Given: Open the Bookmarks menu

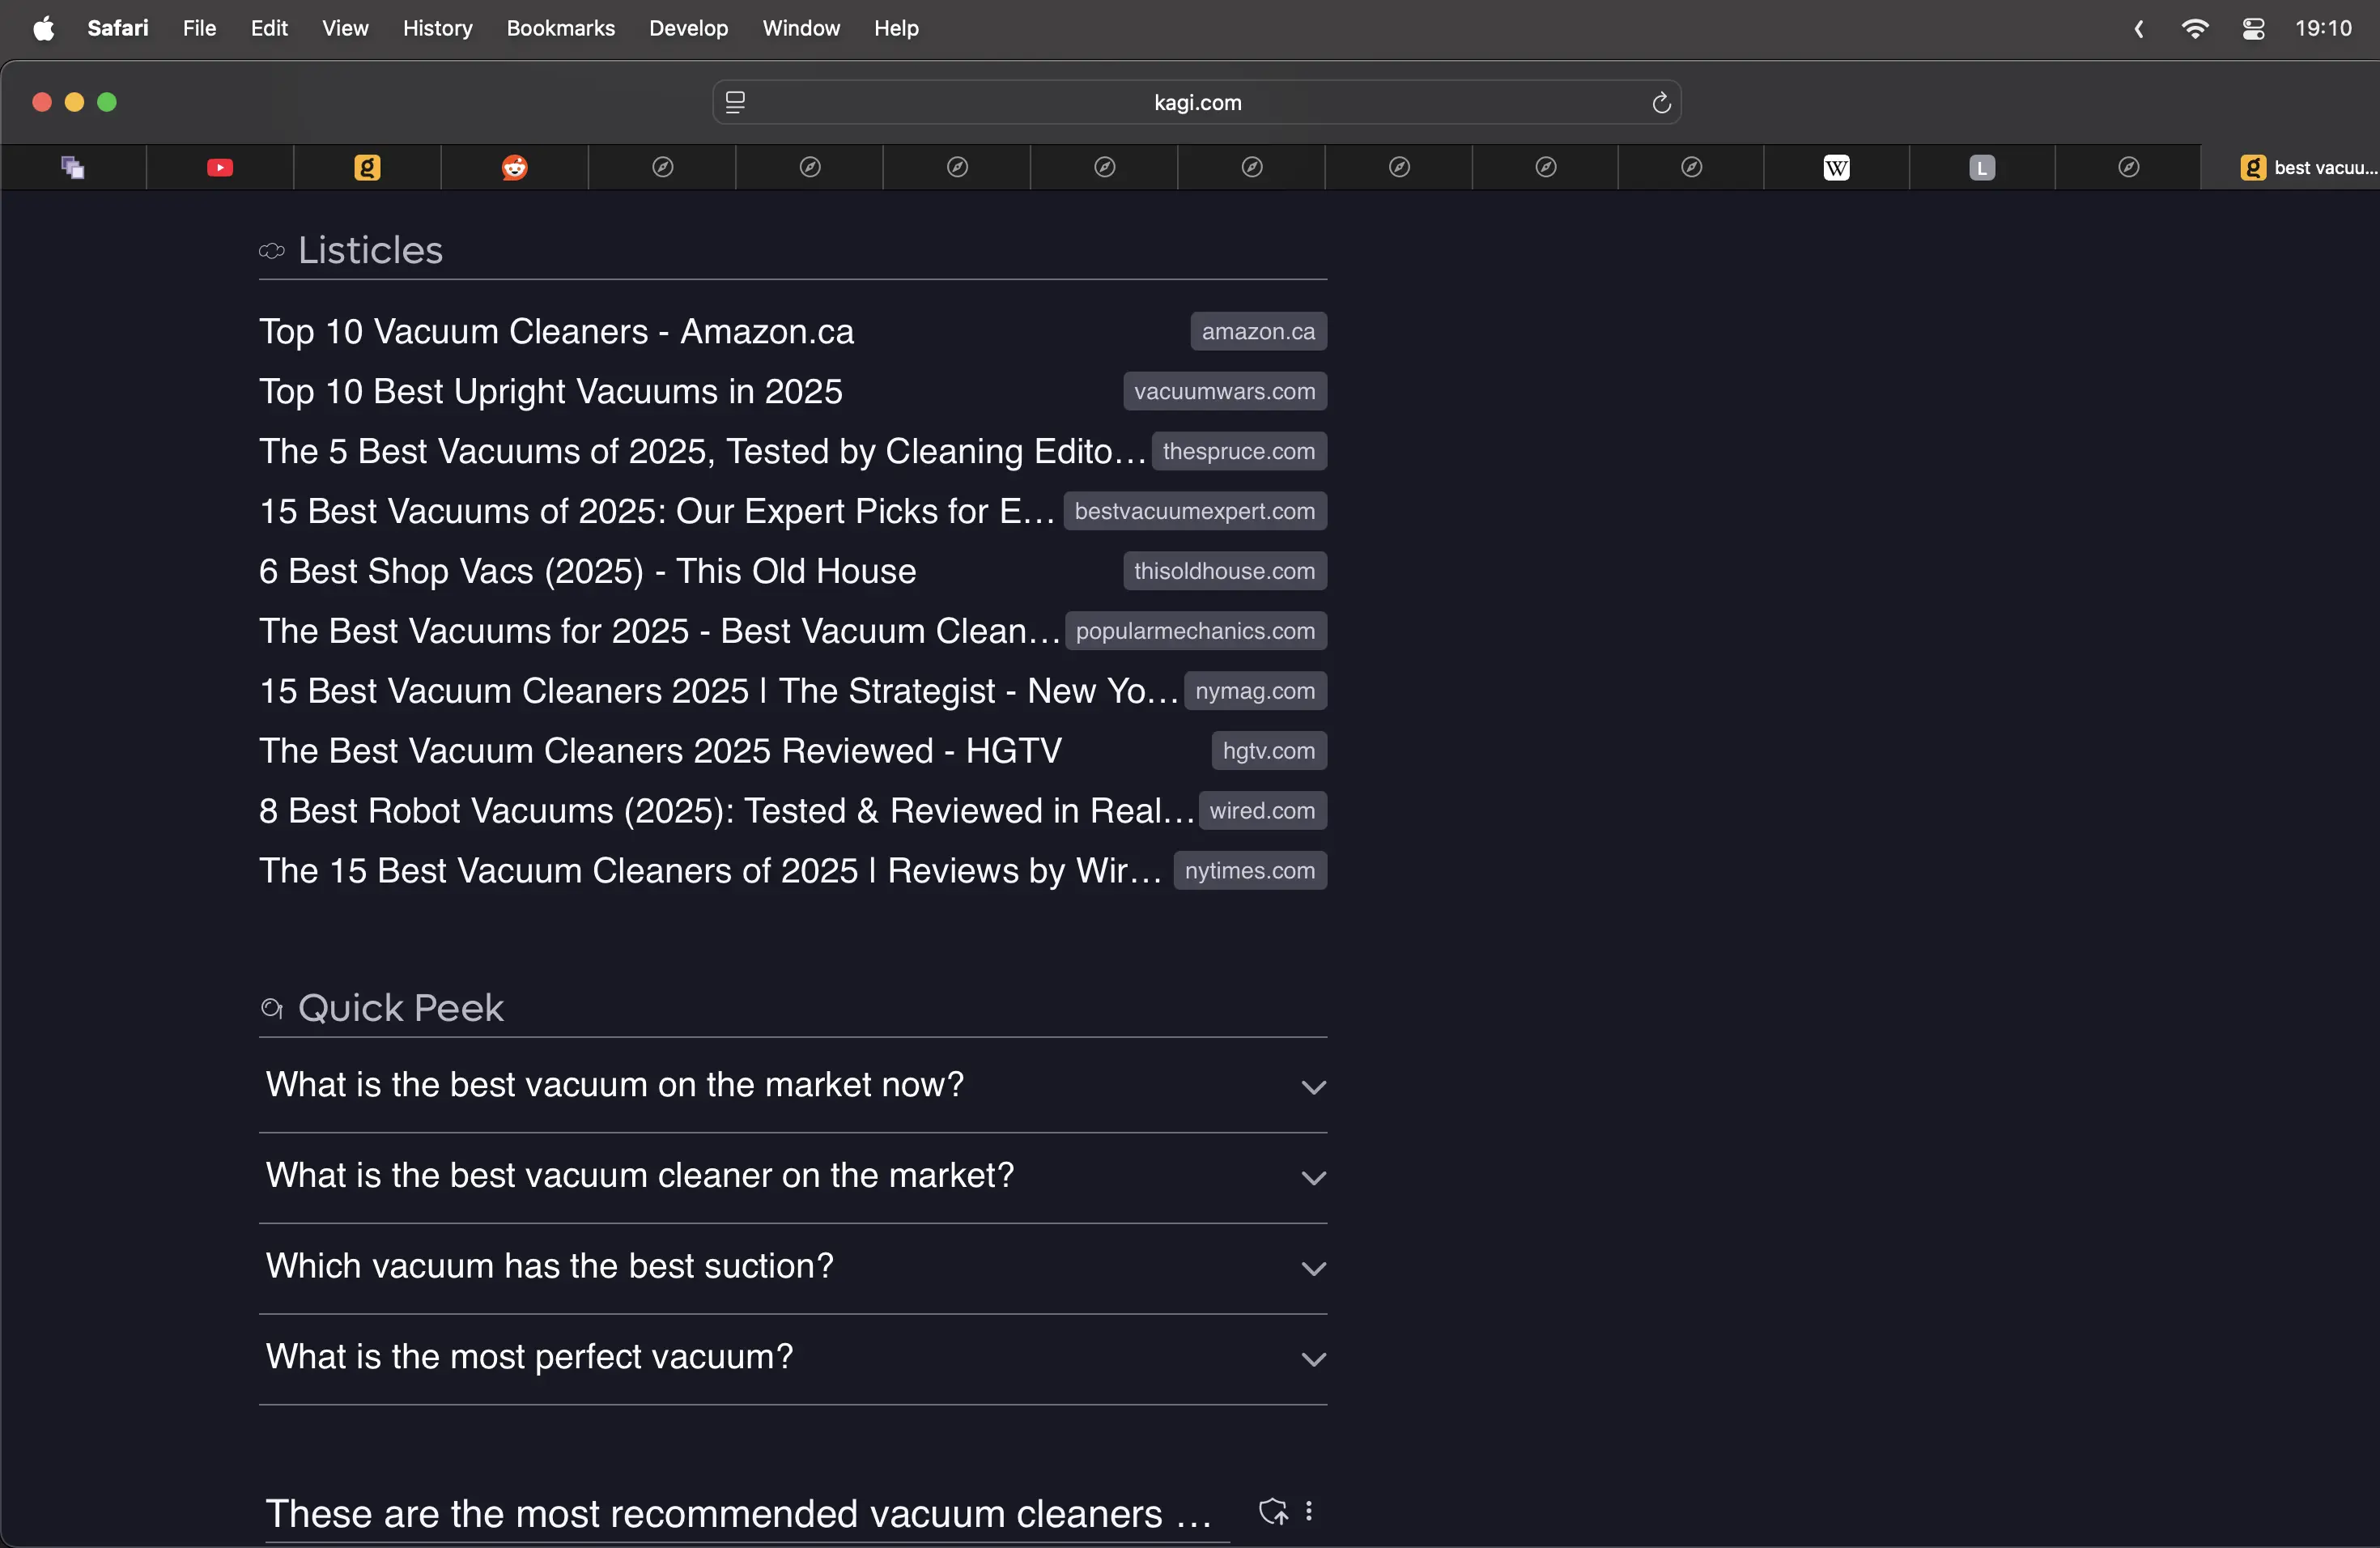Looking at the screenshot, I should [560, 28].
